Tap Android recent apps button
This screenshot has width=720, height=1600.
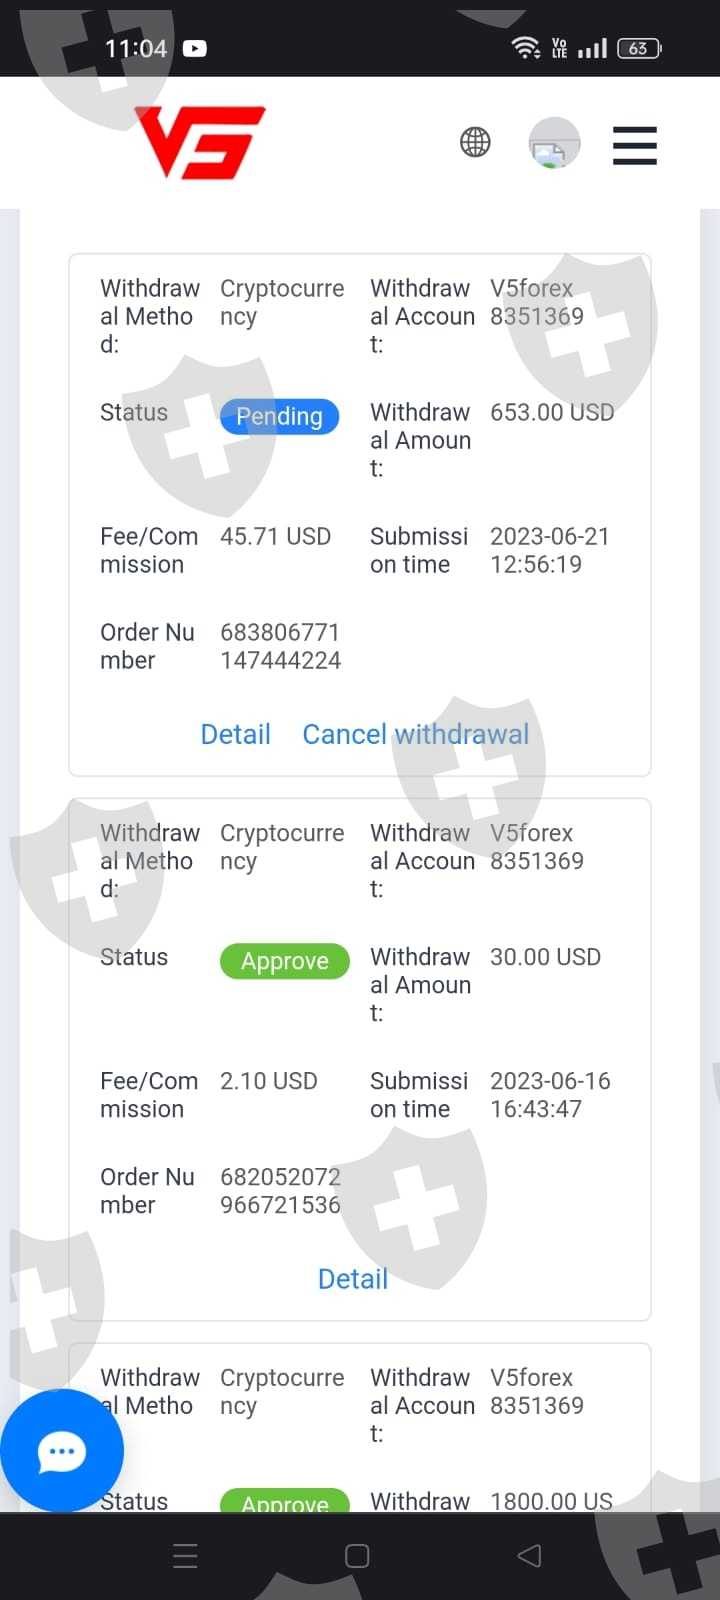[186, 1556]
